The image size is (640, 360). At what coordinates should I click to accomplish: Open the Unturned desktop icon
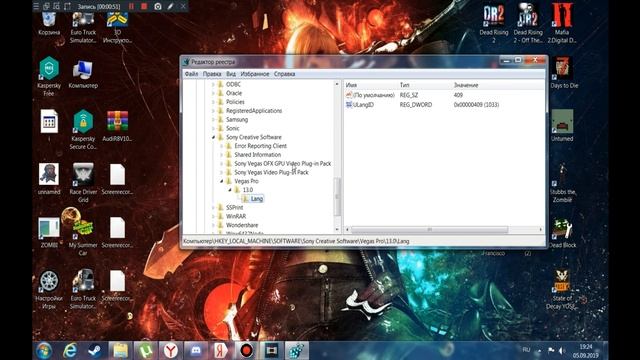point(562,125)
